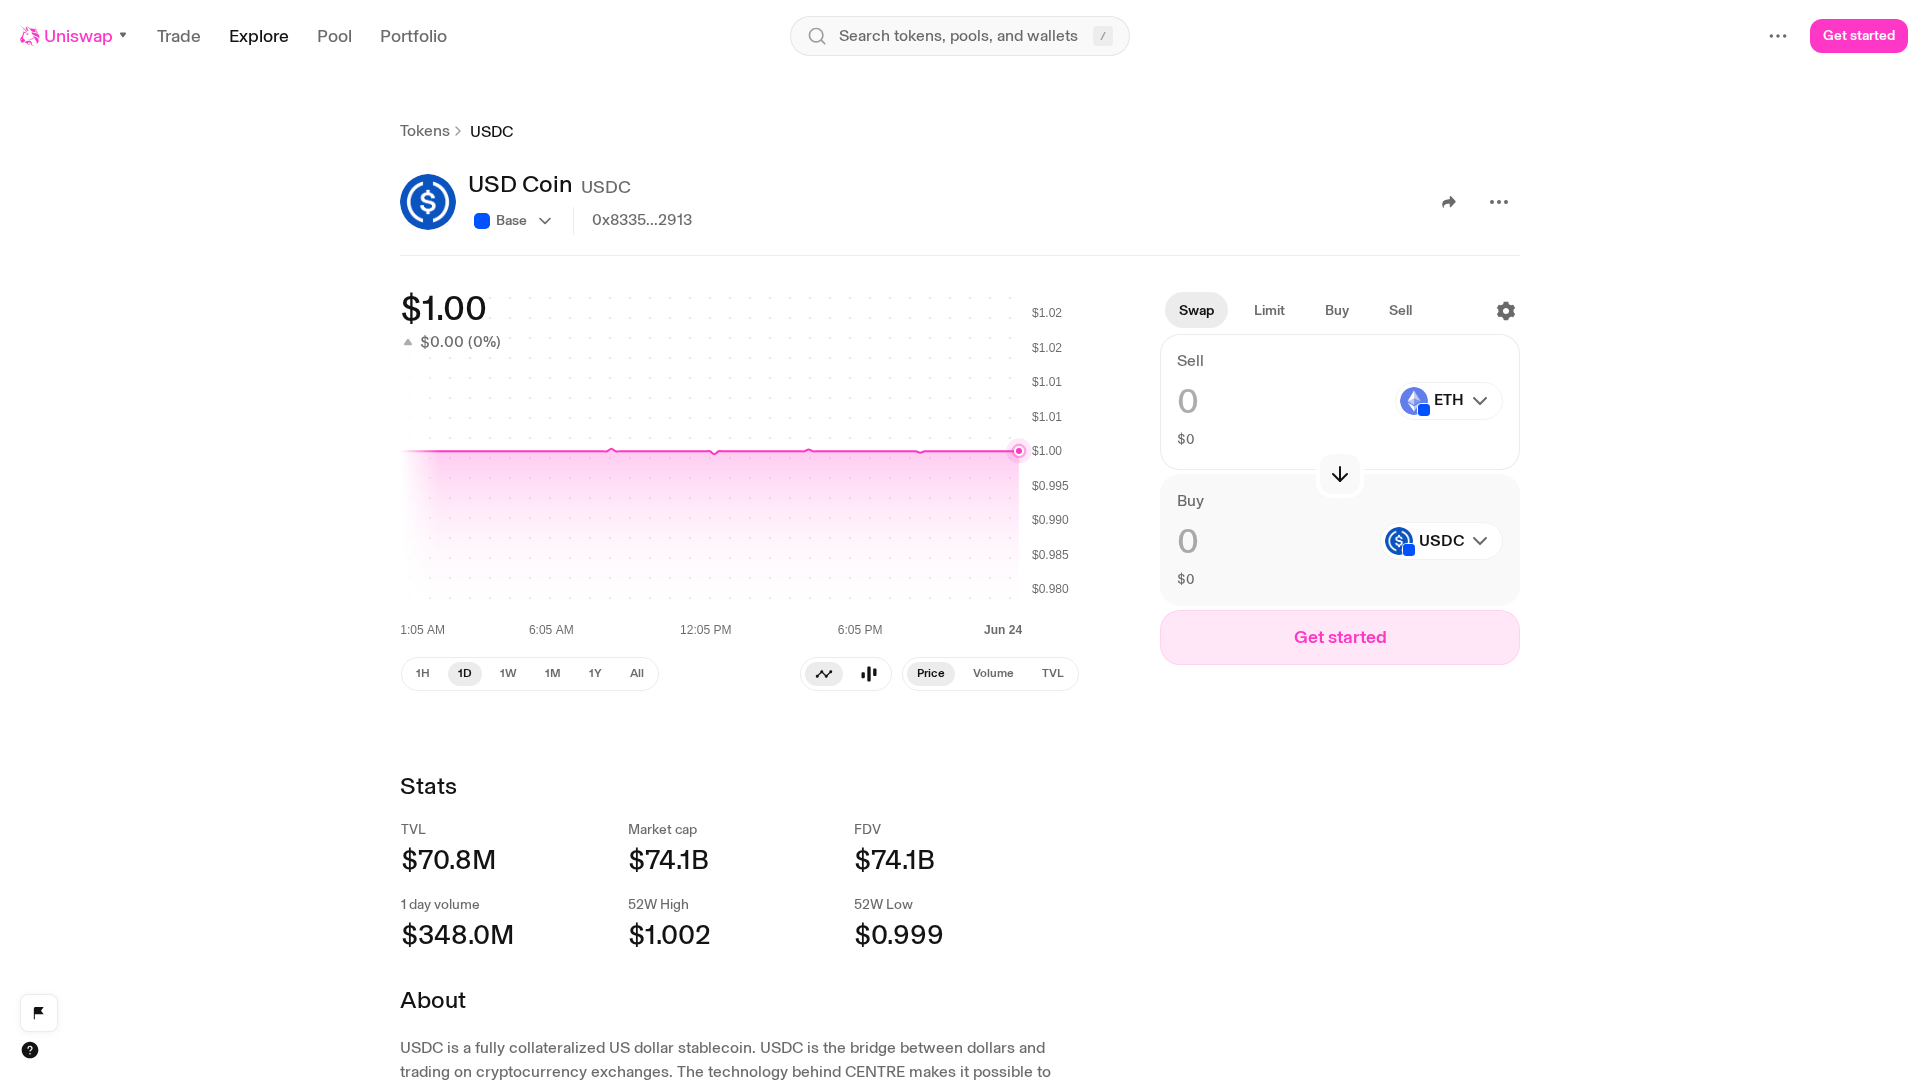Screen dimensions: 1920x1080
Task: Click the flag report icon
Action: (x=39, y=1013)
